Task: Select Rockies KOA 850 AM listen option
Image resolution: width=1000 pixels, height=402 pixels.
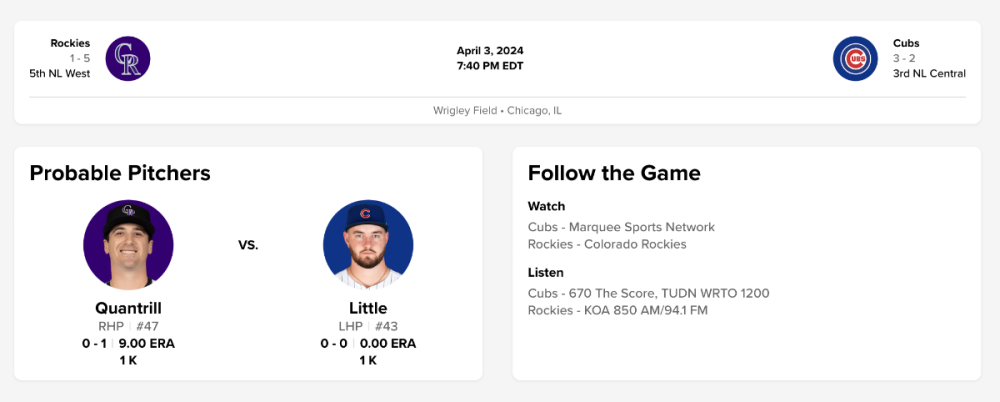Action: point(617,310)
